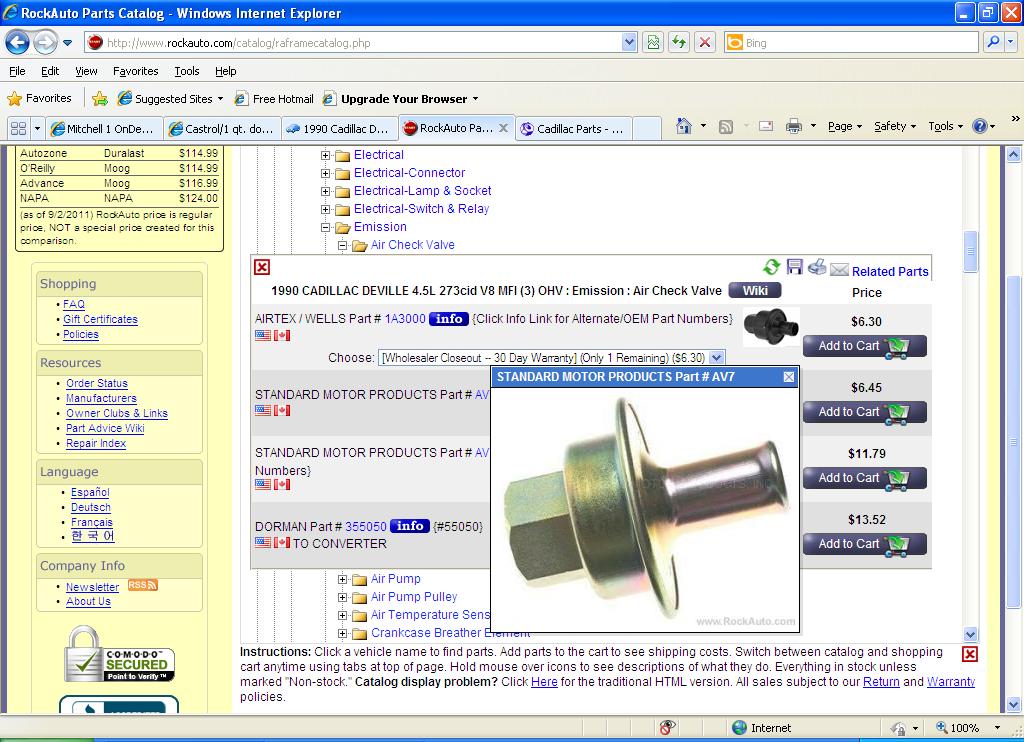Click the info button for Dorman 355050
Viewport: 1024px width, 742px height.
410,526
